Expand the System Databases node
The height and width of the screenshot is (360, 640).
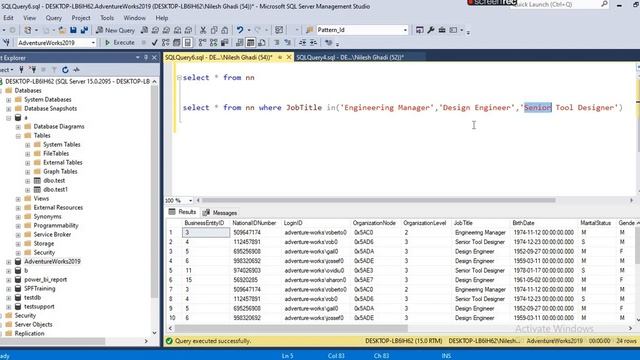click(9, 100)
